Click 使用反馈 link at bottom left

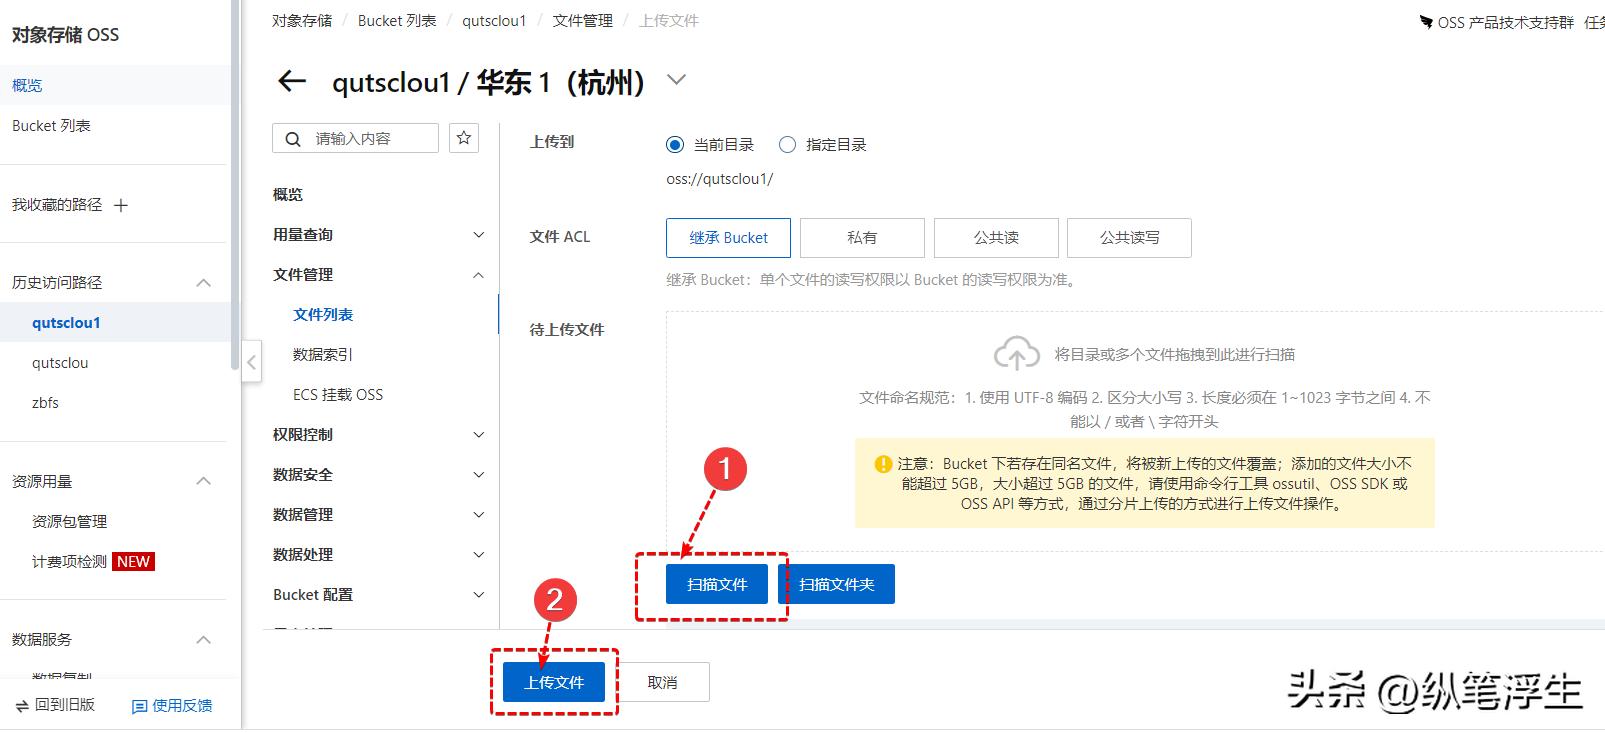click(x=182, y=706)
